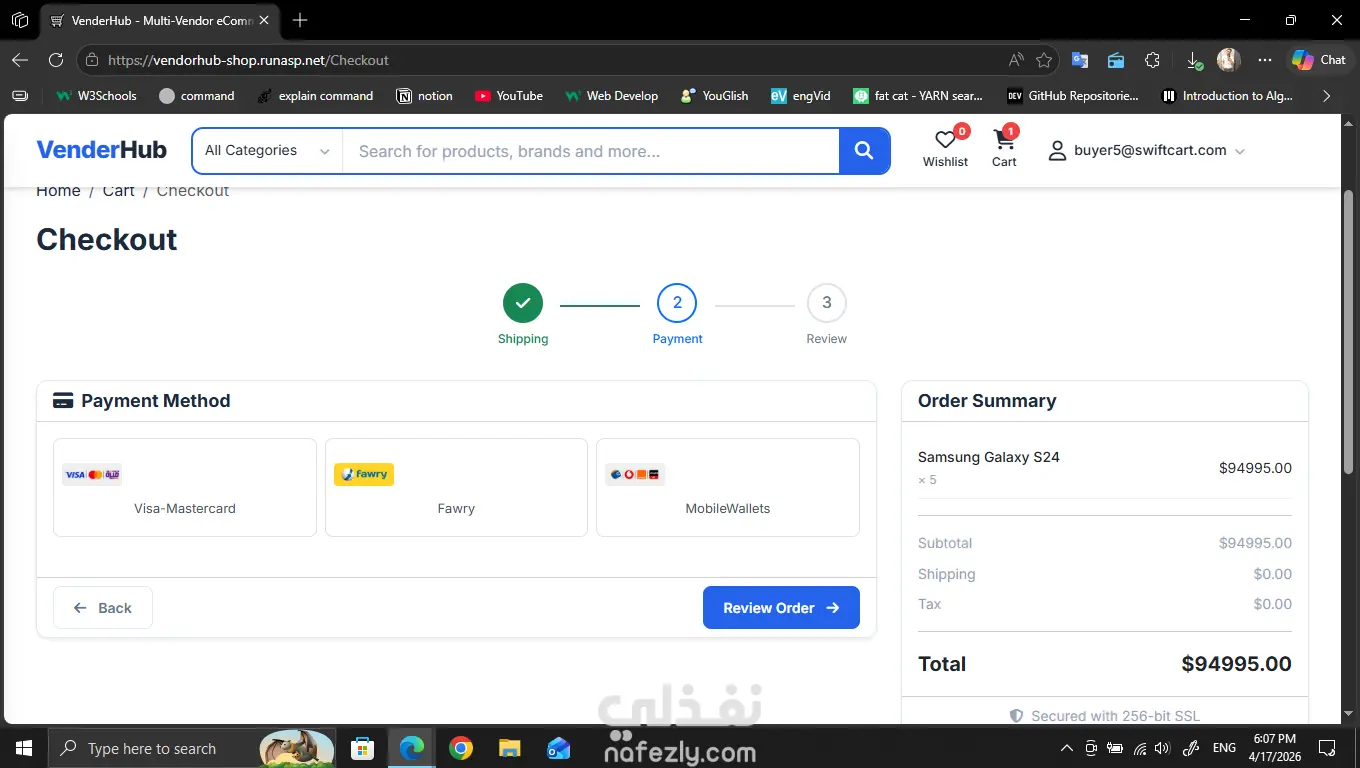Viewport: 1360px width, 768px height.
Task: Open the tab actions menu icon
Action: pos(20,20)
